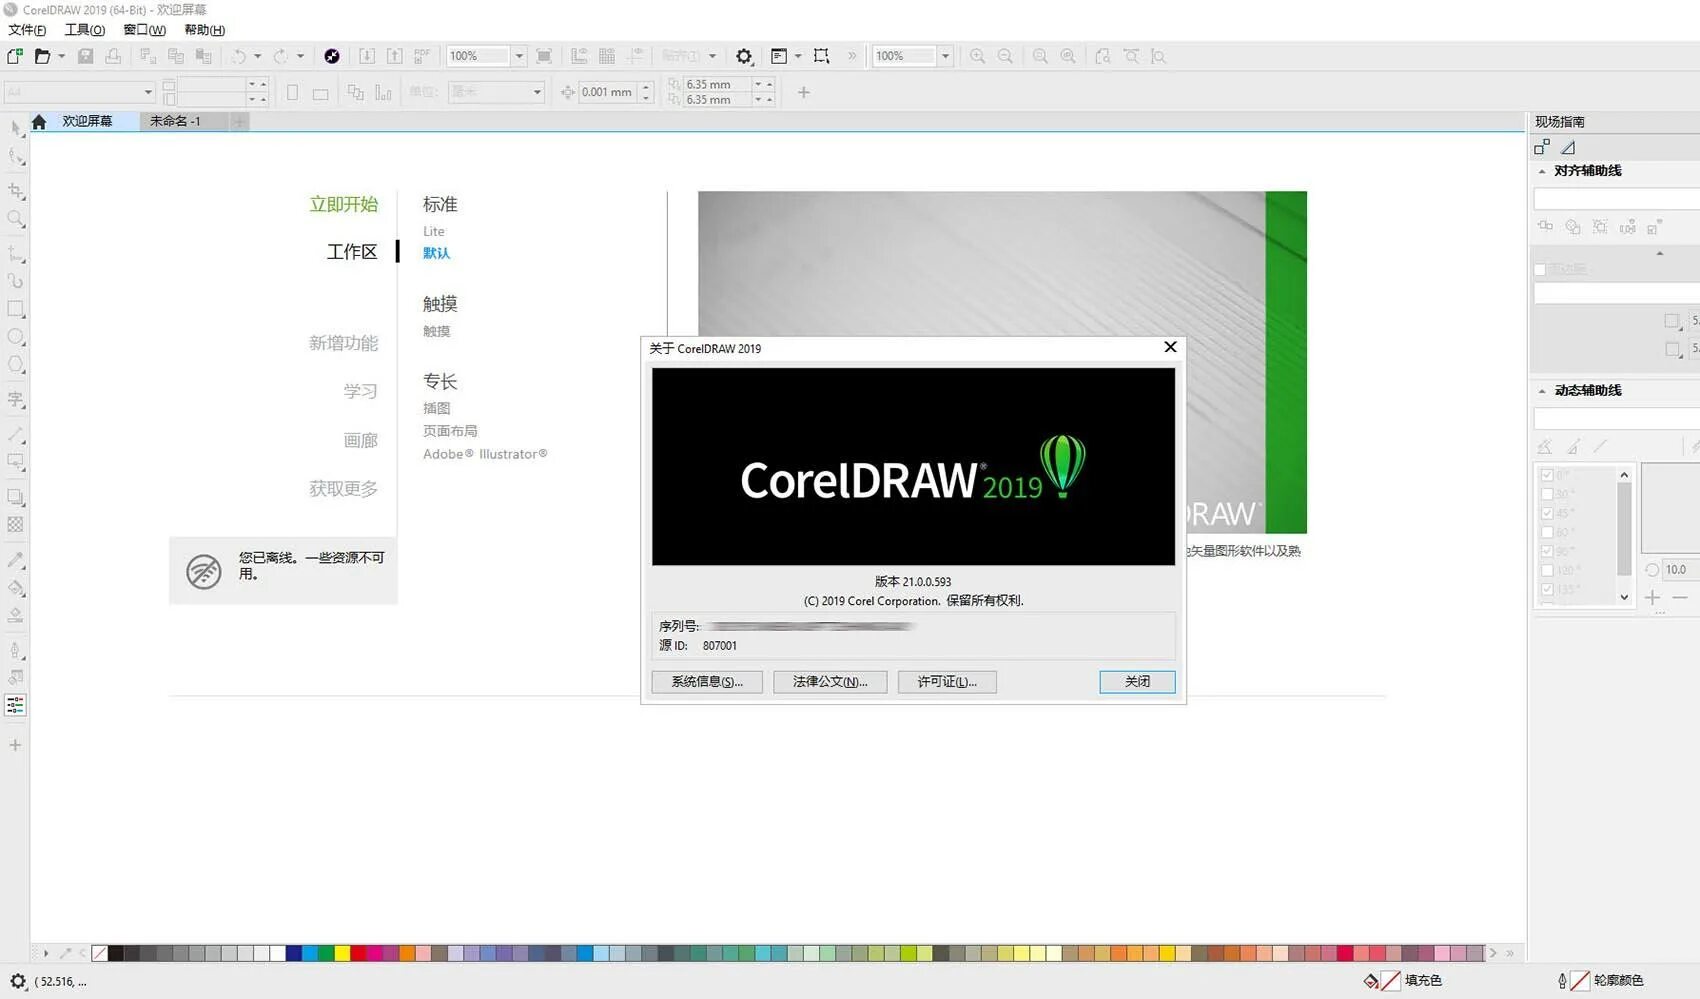Select the black swatch in color palette
The height and width of the screenshot is (999, 1700).
[116, 954]
